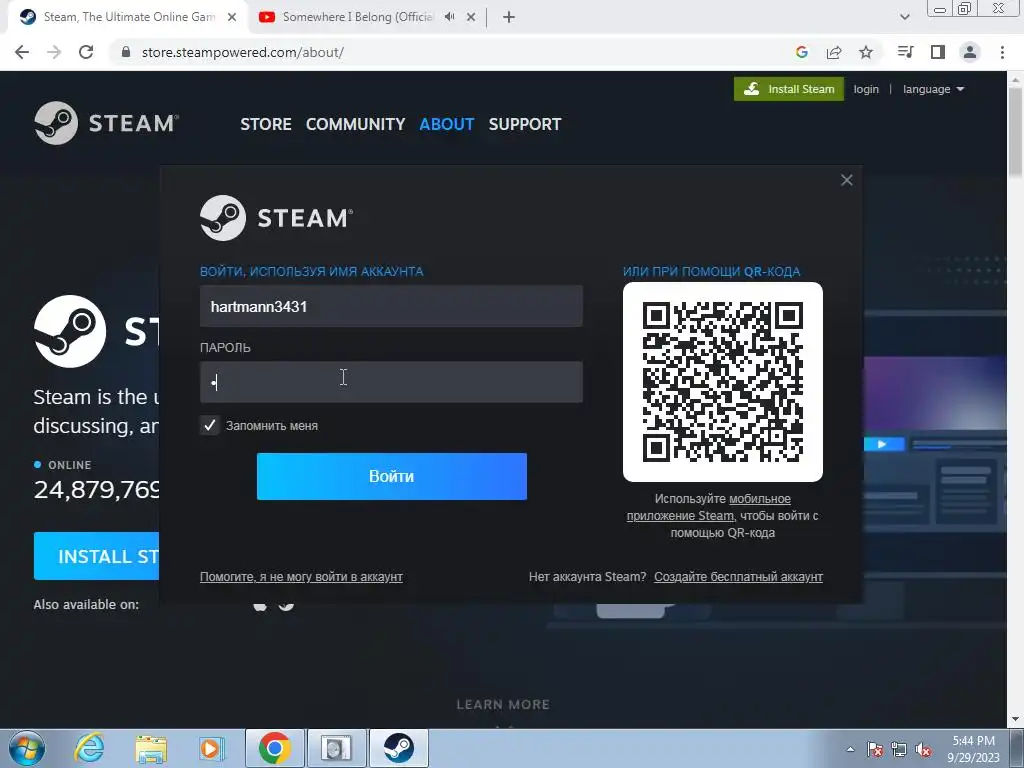The width and height of the screenshot is (1024, 768).
Task: Click the taskbar item left of Steam
Action: (336, 748)
